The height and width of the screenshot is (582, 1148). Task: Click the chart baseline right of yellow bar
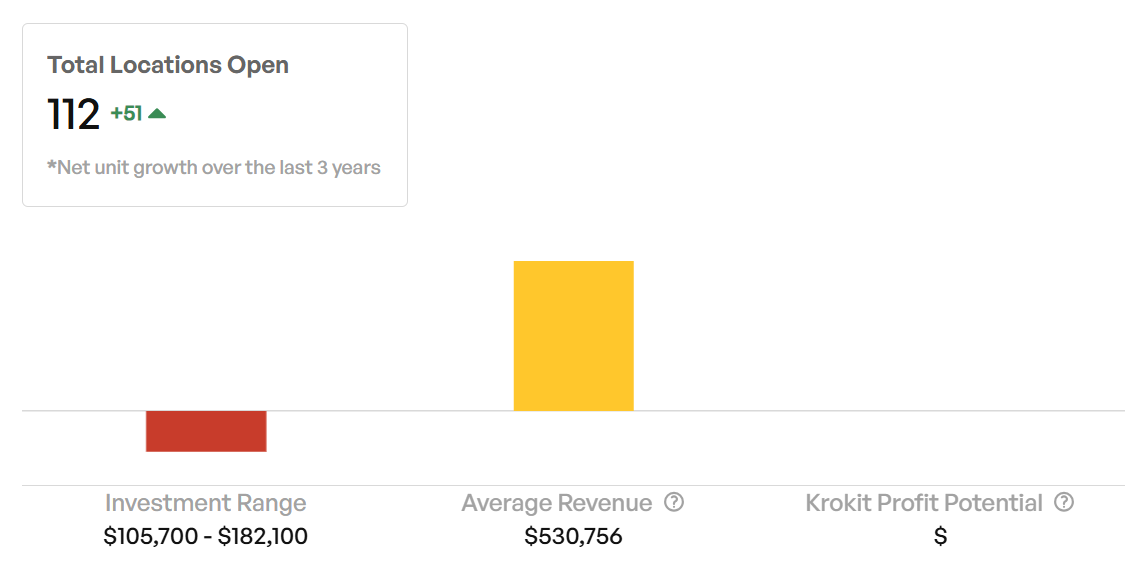880,411
